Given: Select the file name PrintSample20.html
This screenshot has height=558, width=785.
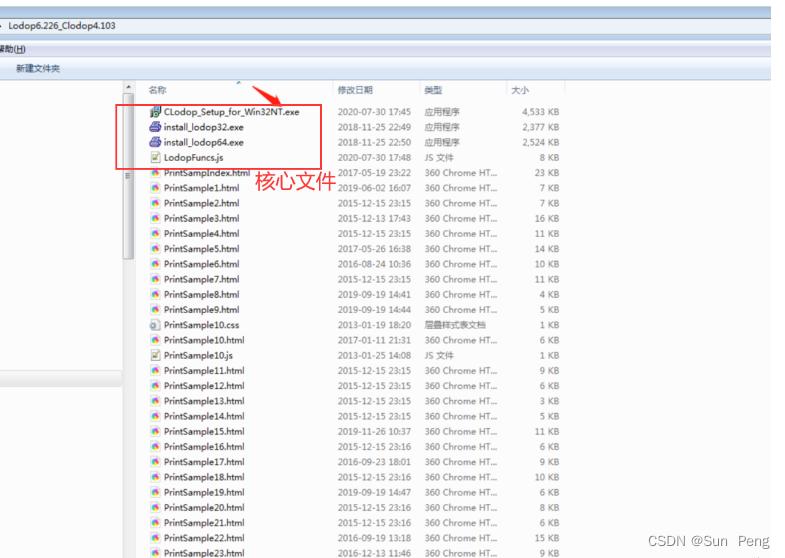Looking at the screenshot, I should 204,507.
